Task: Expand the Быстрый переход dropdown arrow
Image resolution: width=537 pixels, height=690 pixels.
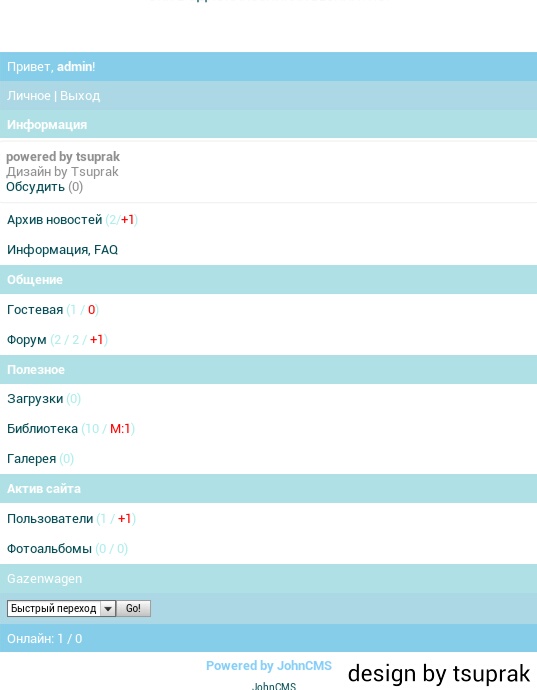Action: click(108, 609)
